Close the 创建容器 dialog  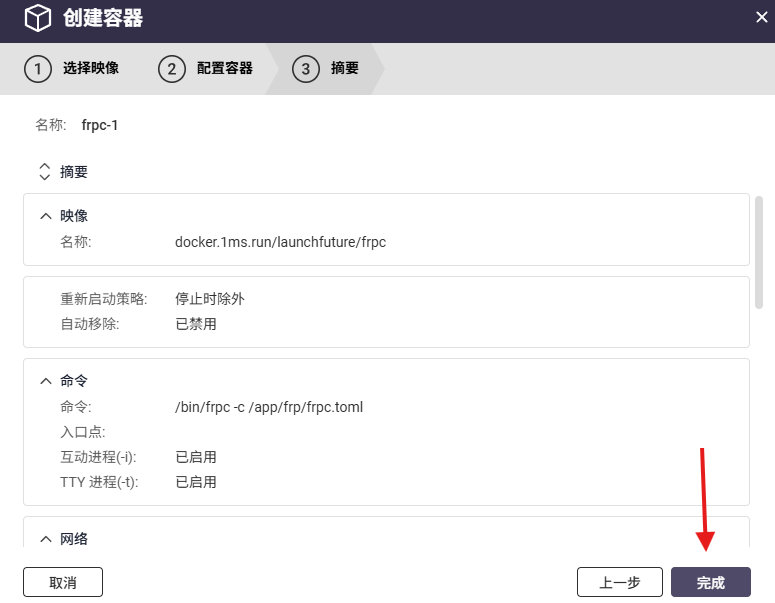click(762, 17)
